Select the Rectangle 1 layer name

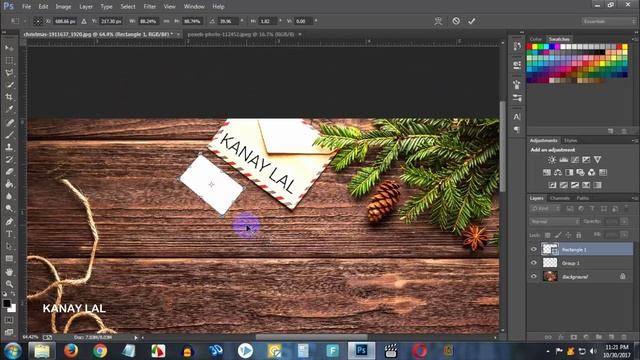point(574,249)
